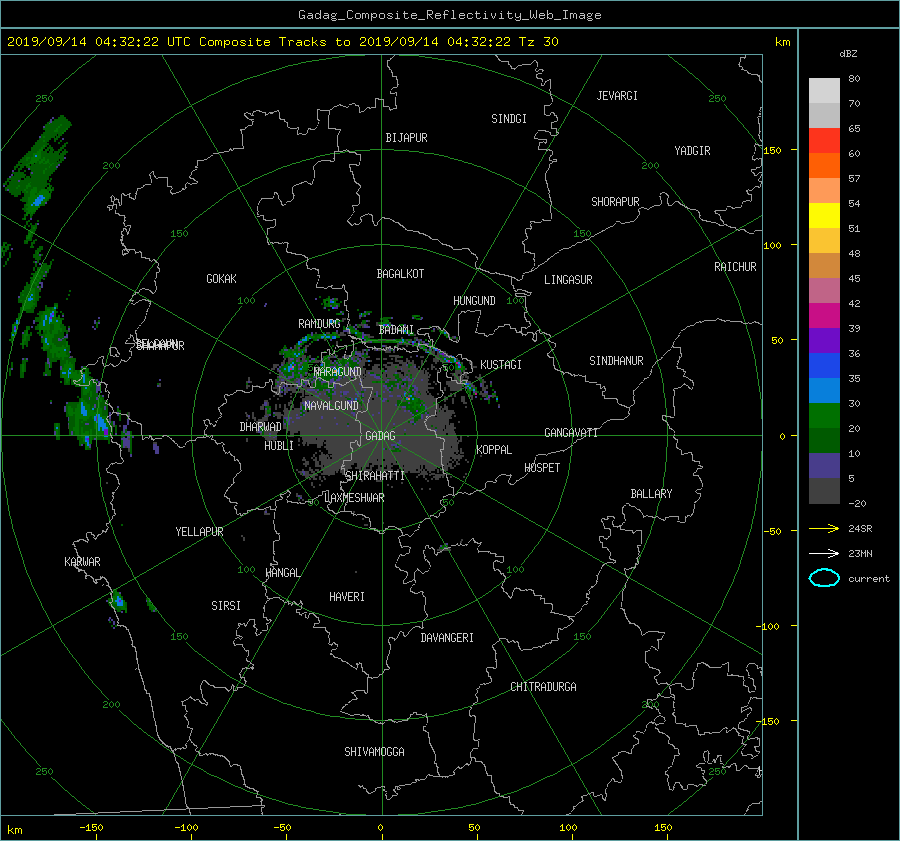Click the 51 dBZ yellow color swatch
Viewport: 900px width, 841px height.
[x=824, y=215]
